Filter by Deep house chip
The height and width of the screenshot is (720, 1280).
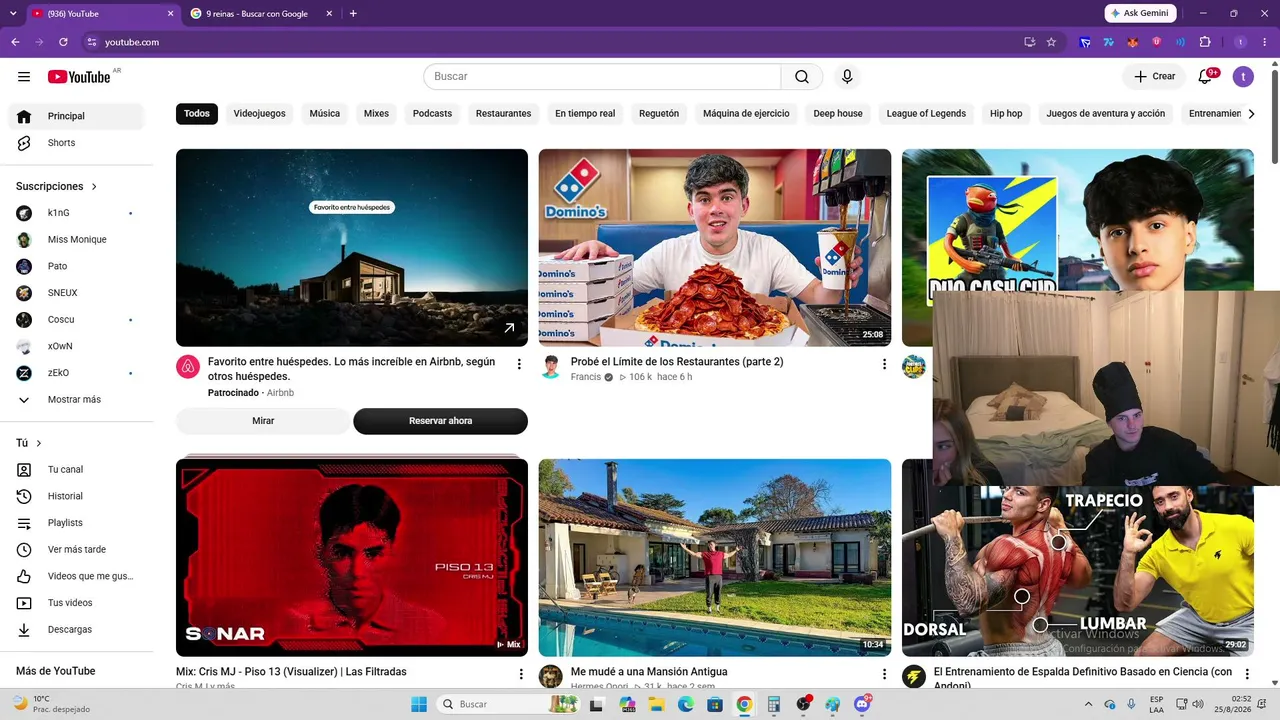[838, 114]
